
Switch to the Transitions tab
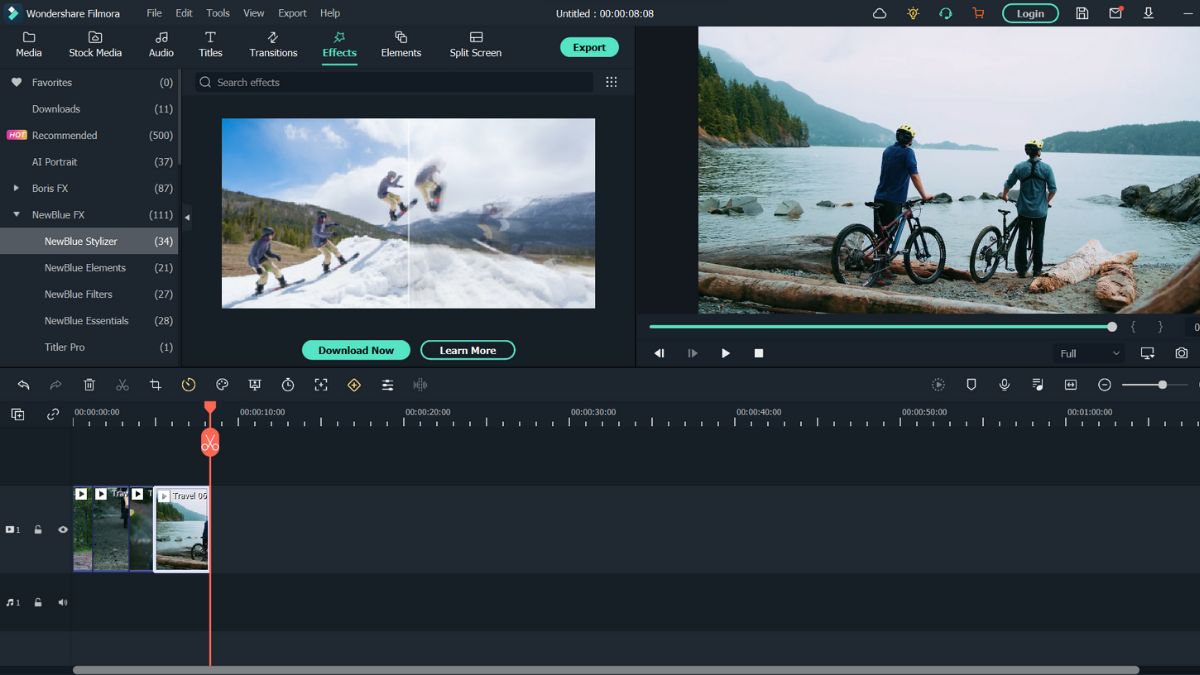click(272, 47)
